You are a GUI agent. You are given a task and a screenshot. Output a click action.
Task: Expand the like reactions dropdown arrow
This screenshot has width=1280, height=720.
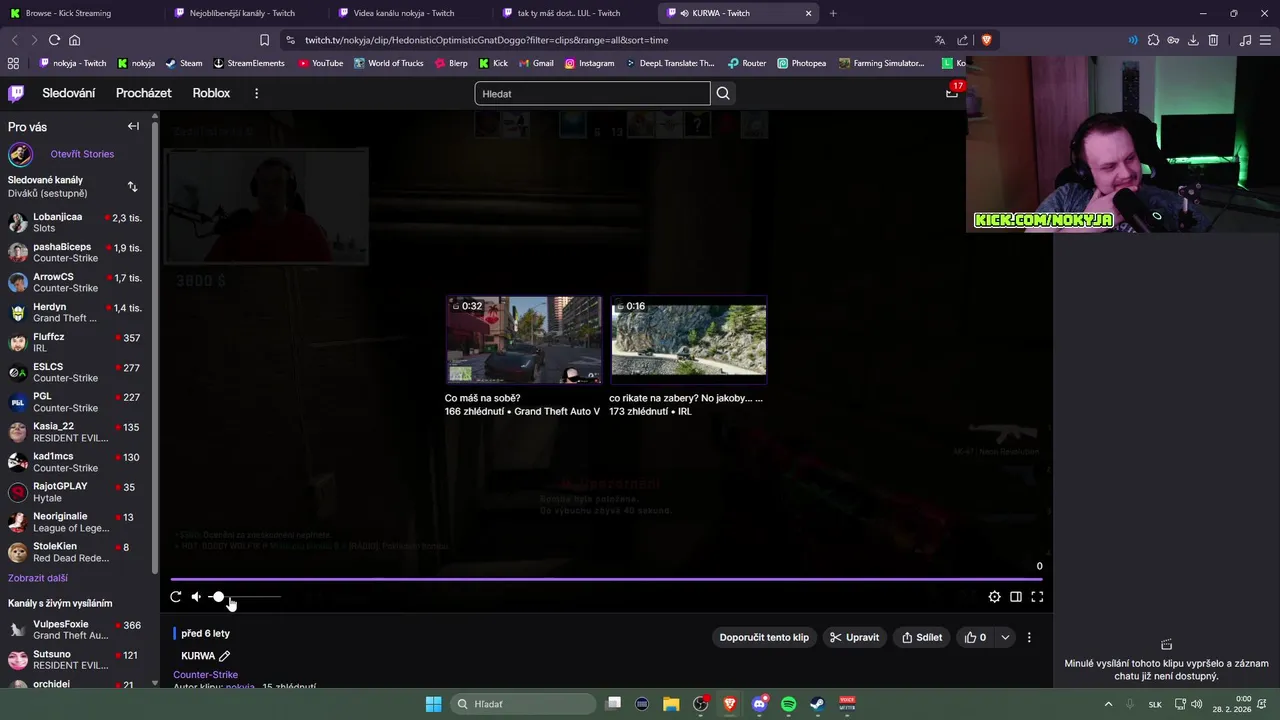click(1005, 637)
